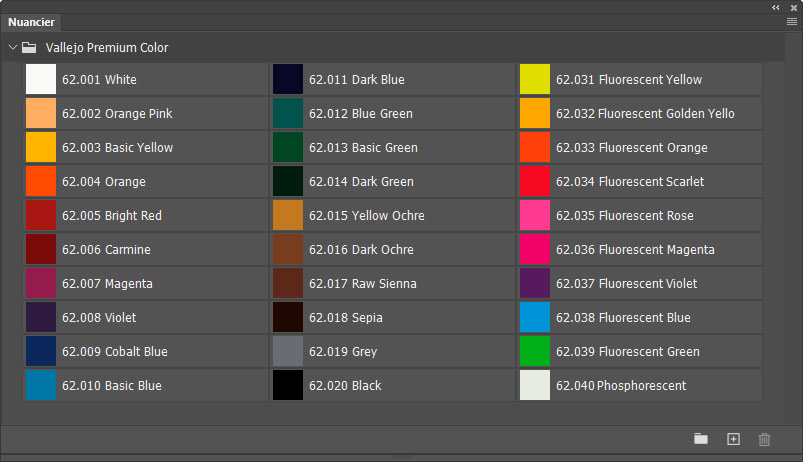Image resolution: width=803 pixels, height=462 pixels.
Task: Collapse the panel with the double-arrow icon
Action: click(x=776, y=7)
